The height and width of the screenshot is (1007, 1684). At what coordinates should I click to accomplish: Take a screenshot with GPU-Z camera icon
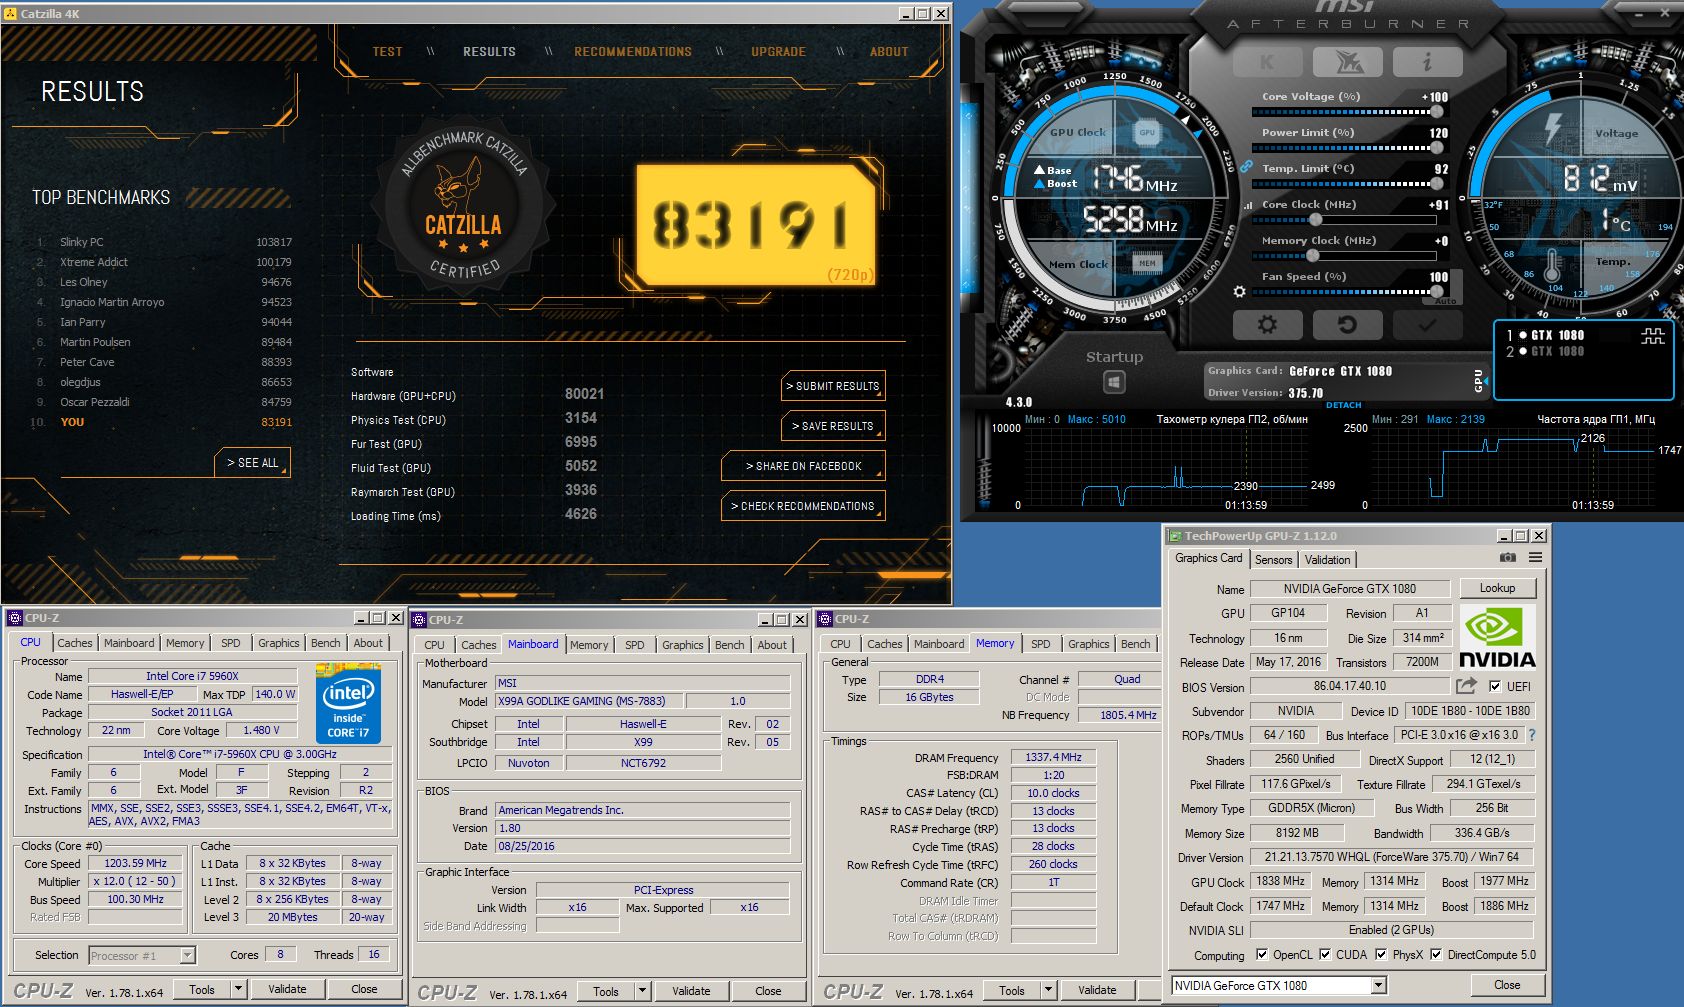click(x=1508, y=558)
